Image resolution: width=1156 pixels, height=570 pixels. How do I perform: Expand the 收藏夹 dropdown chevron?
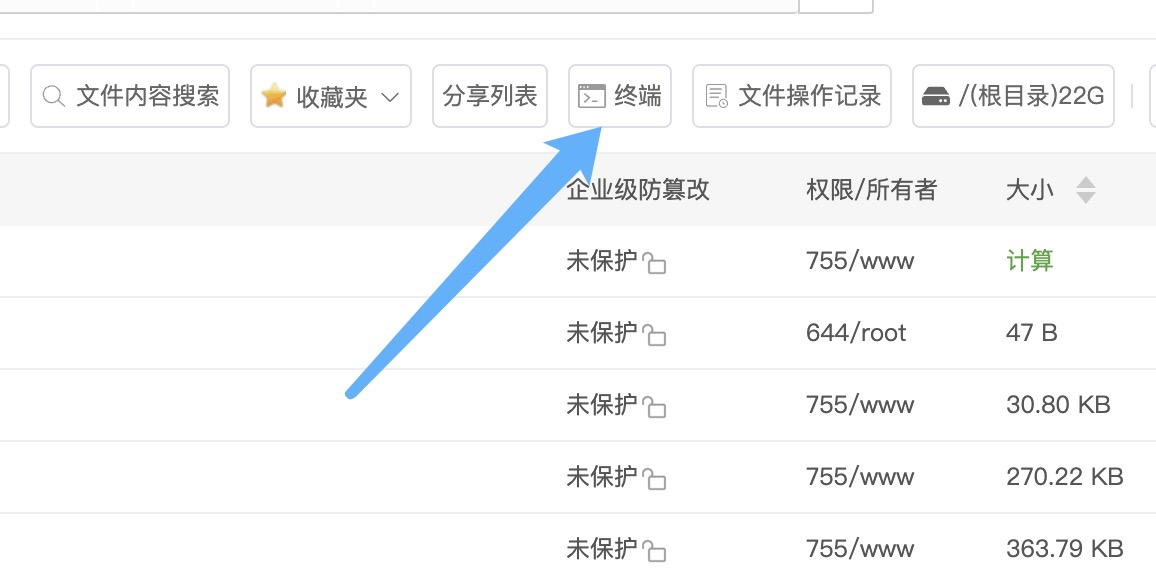[390, 97]
